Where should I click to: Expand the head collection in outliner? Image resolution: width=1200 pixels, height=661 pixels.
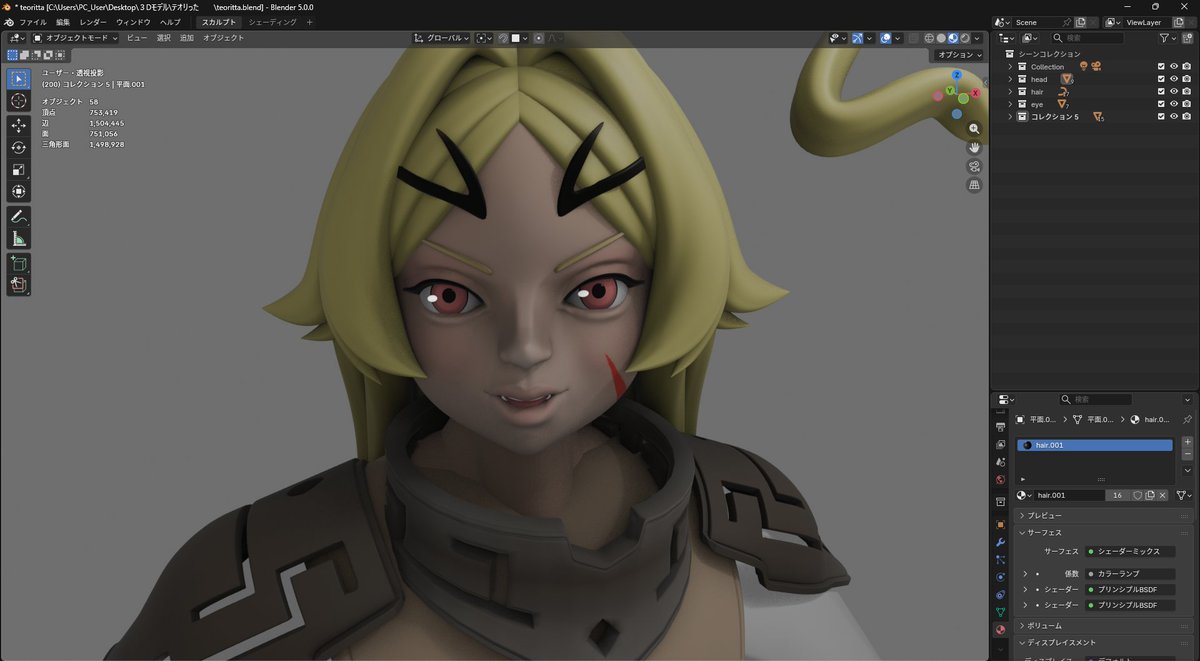click(1010, 79)
